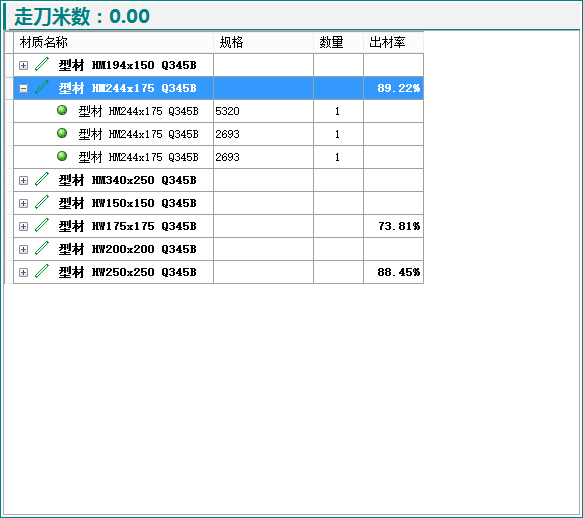This screenshot has height=518, width=583.
Task: Click the pencil icon for HW200x200
Action: pos(42,248)
